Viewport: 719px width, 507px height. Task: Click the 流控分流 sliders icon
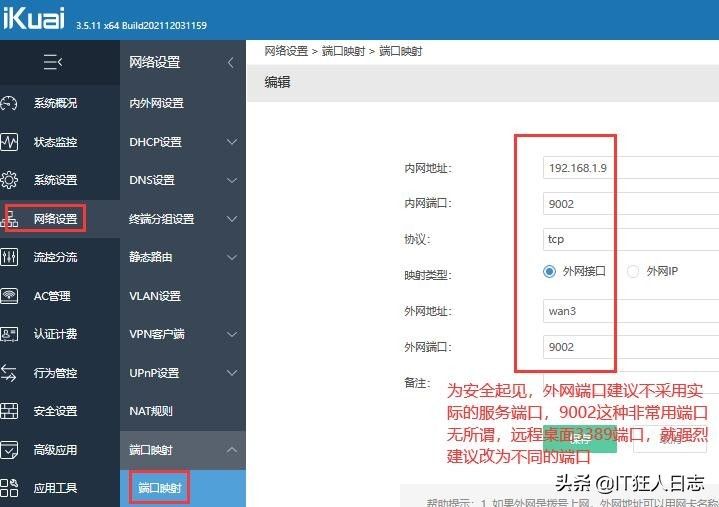[x=9, y=257]
